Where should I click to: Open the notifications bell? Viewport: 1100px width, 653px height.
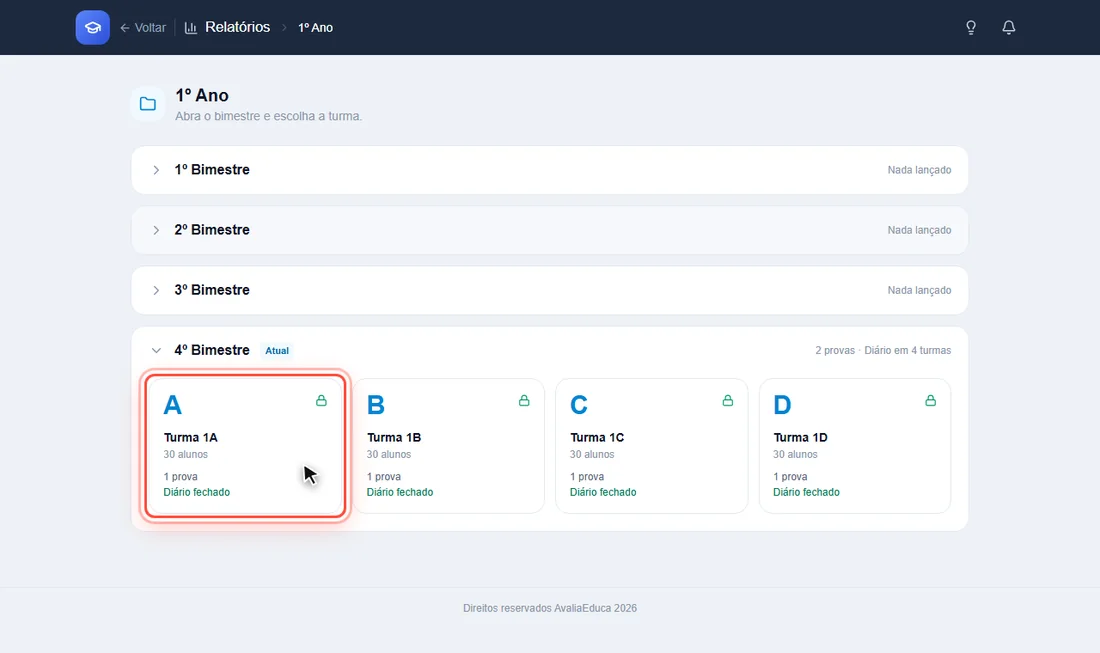click(1009, 27)
